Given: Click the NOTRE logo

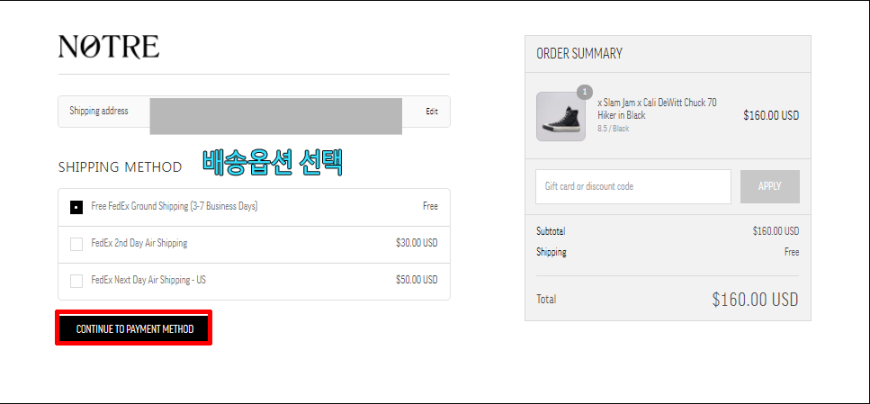Looking at the screenshot, I should tap(109, 47).
